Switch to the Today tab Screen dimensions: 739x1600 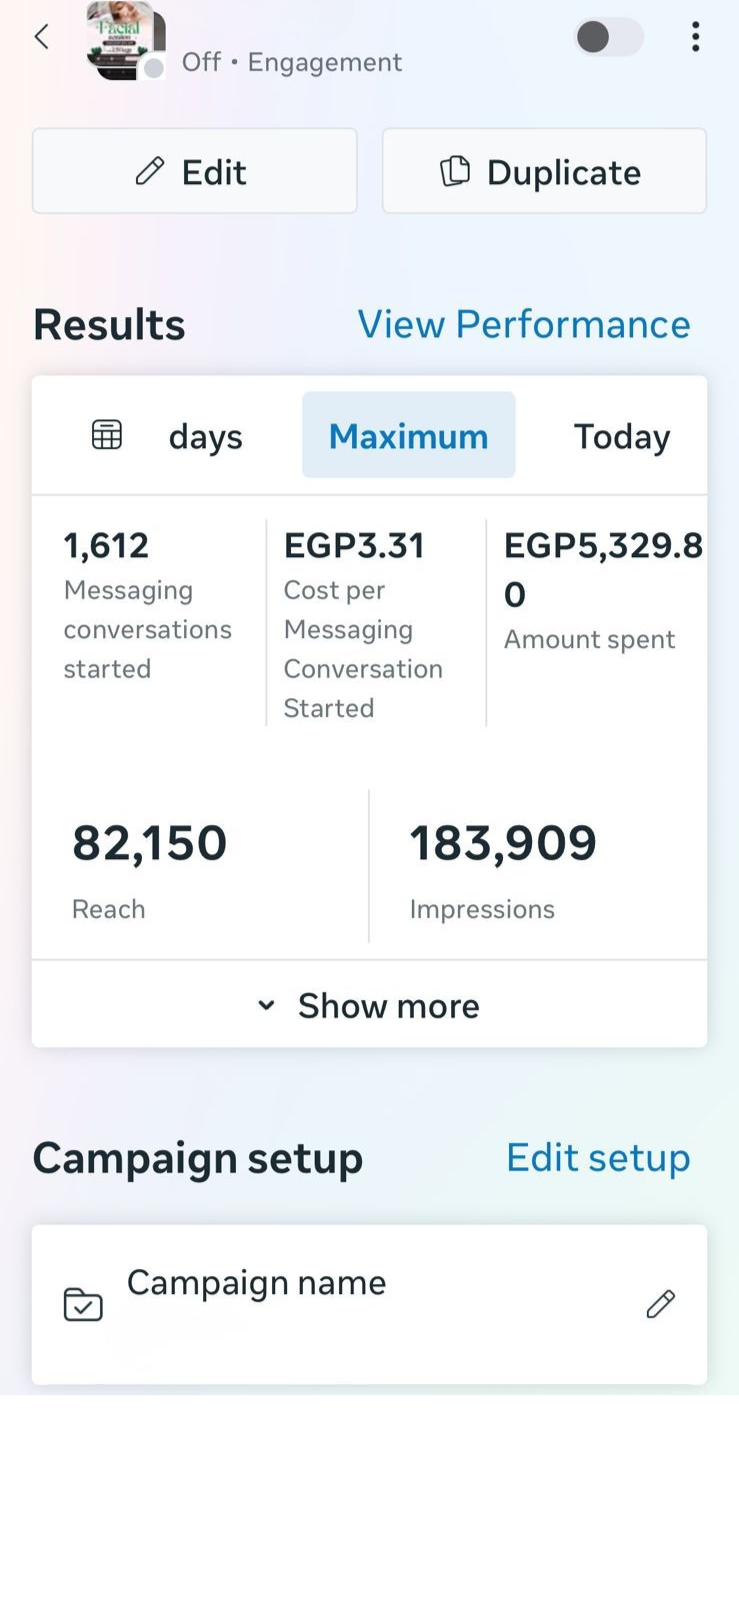[621, 436]
